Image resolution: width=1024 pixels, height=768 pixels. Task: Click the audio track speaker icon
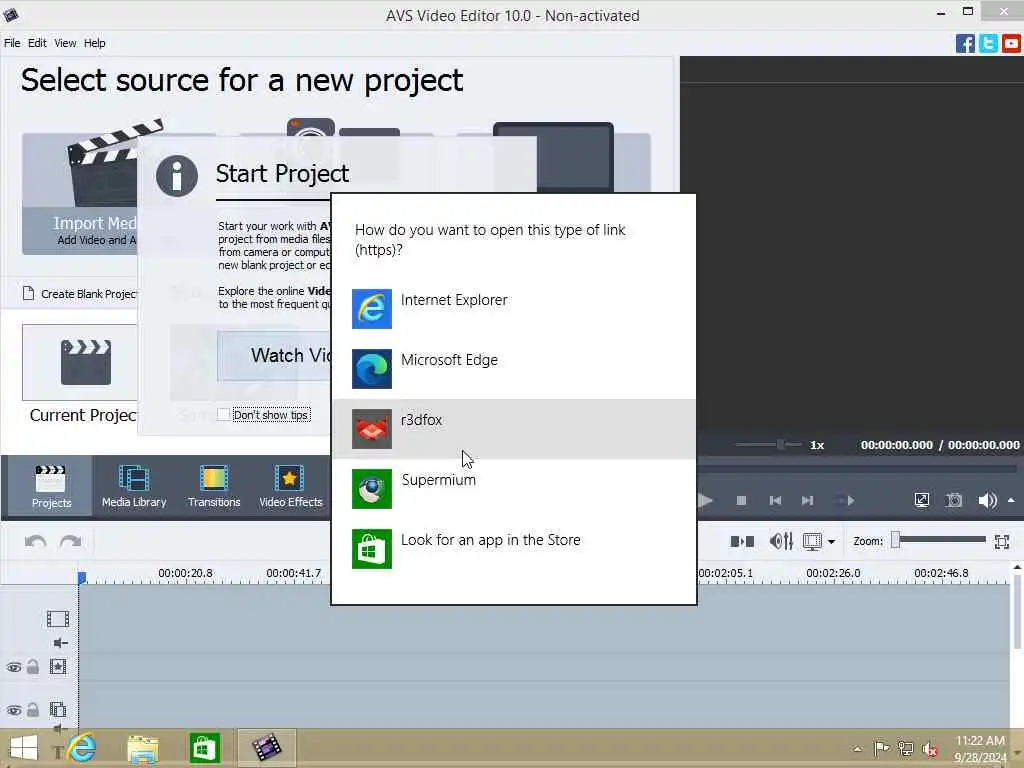click(60, 643)
